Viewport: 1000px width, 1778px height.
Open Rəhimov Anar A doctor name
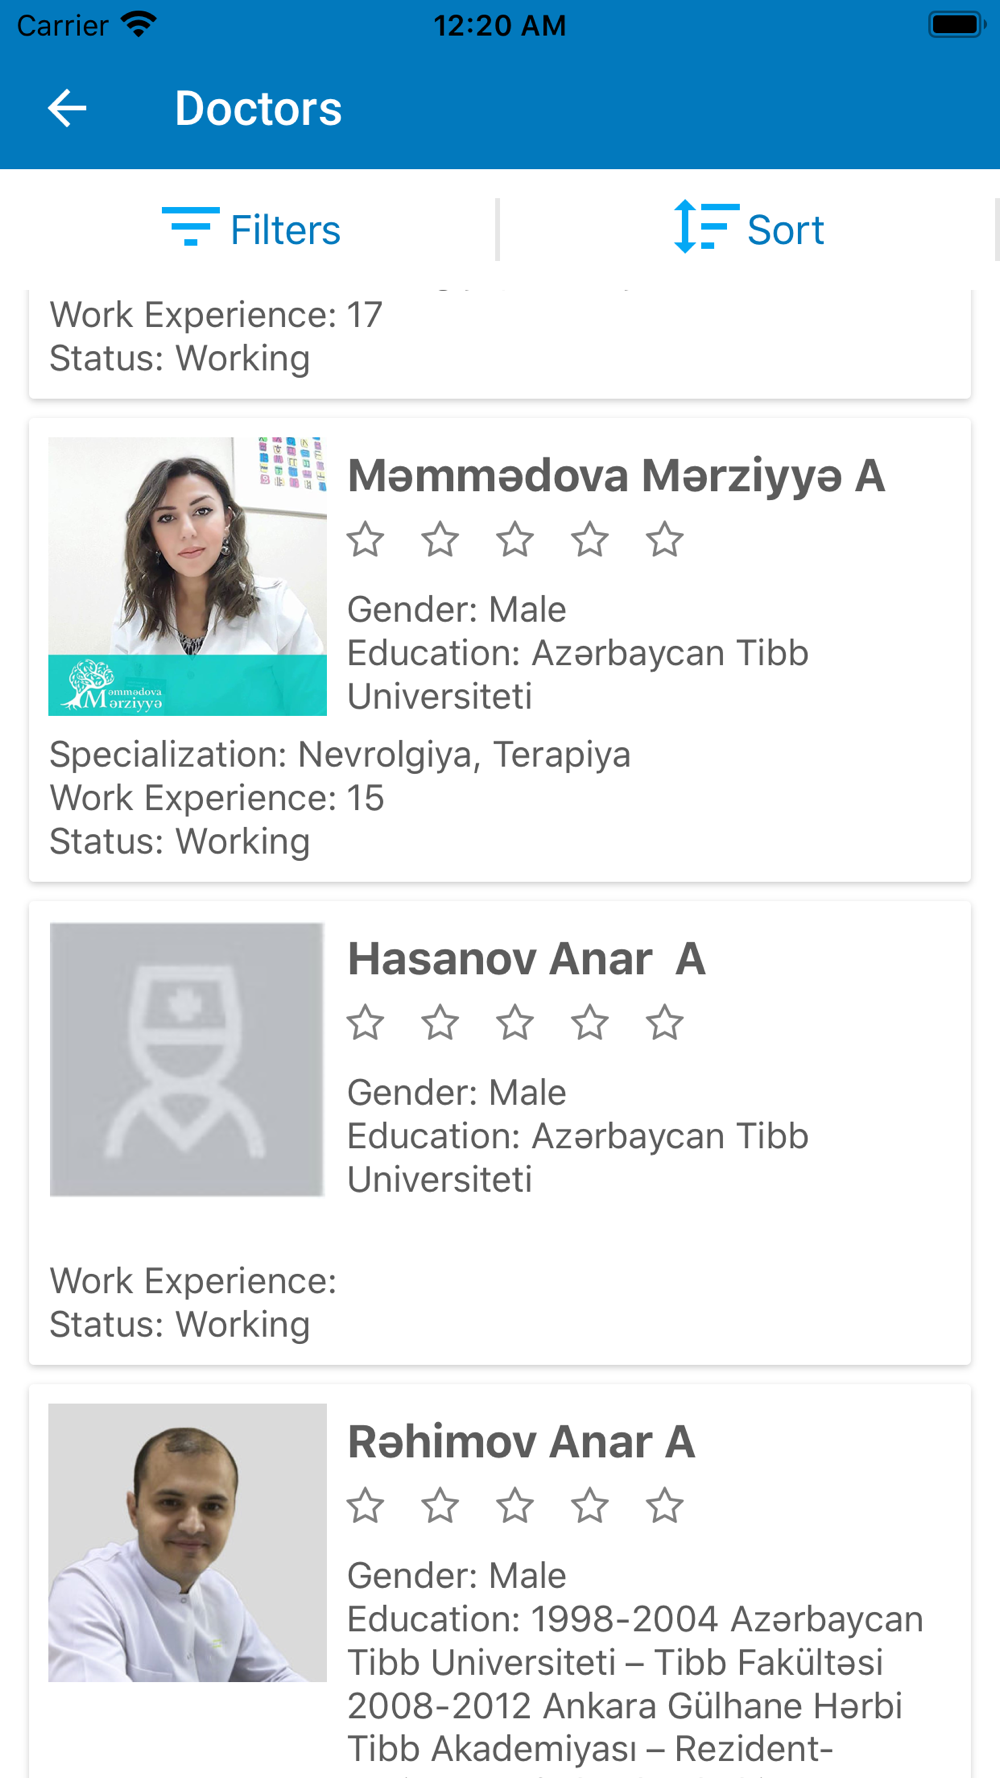pyautogui.click(x=521, y=1442)
